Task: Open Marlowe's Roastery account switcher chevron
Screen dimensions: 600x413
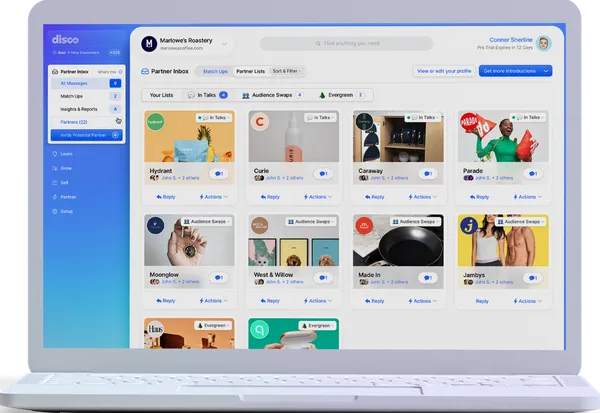Action: coord(225,44)
